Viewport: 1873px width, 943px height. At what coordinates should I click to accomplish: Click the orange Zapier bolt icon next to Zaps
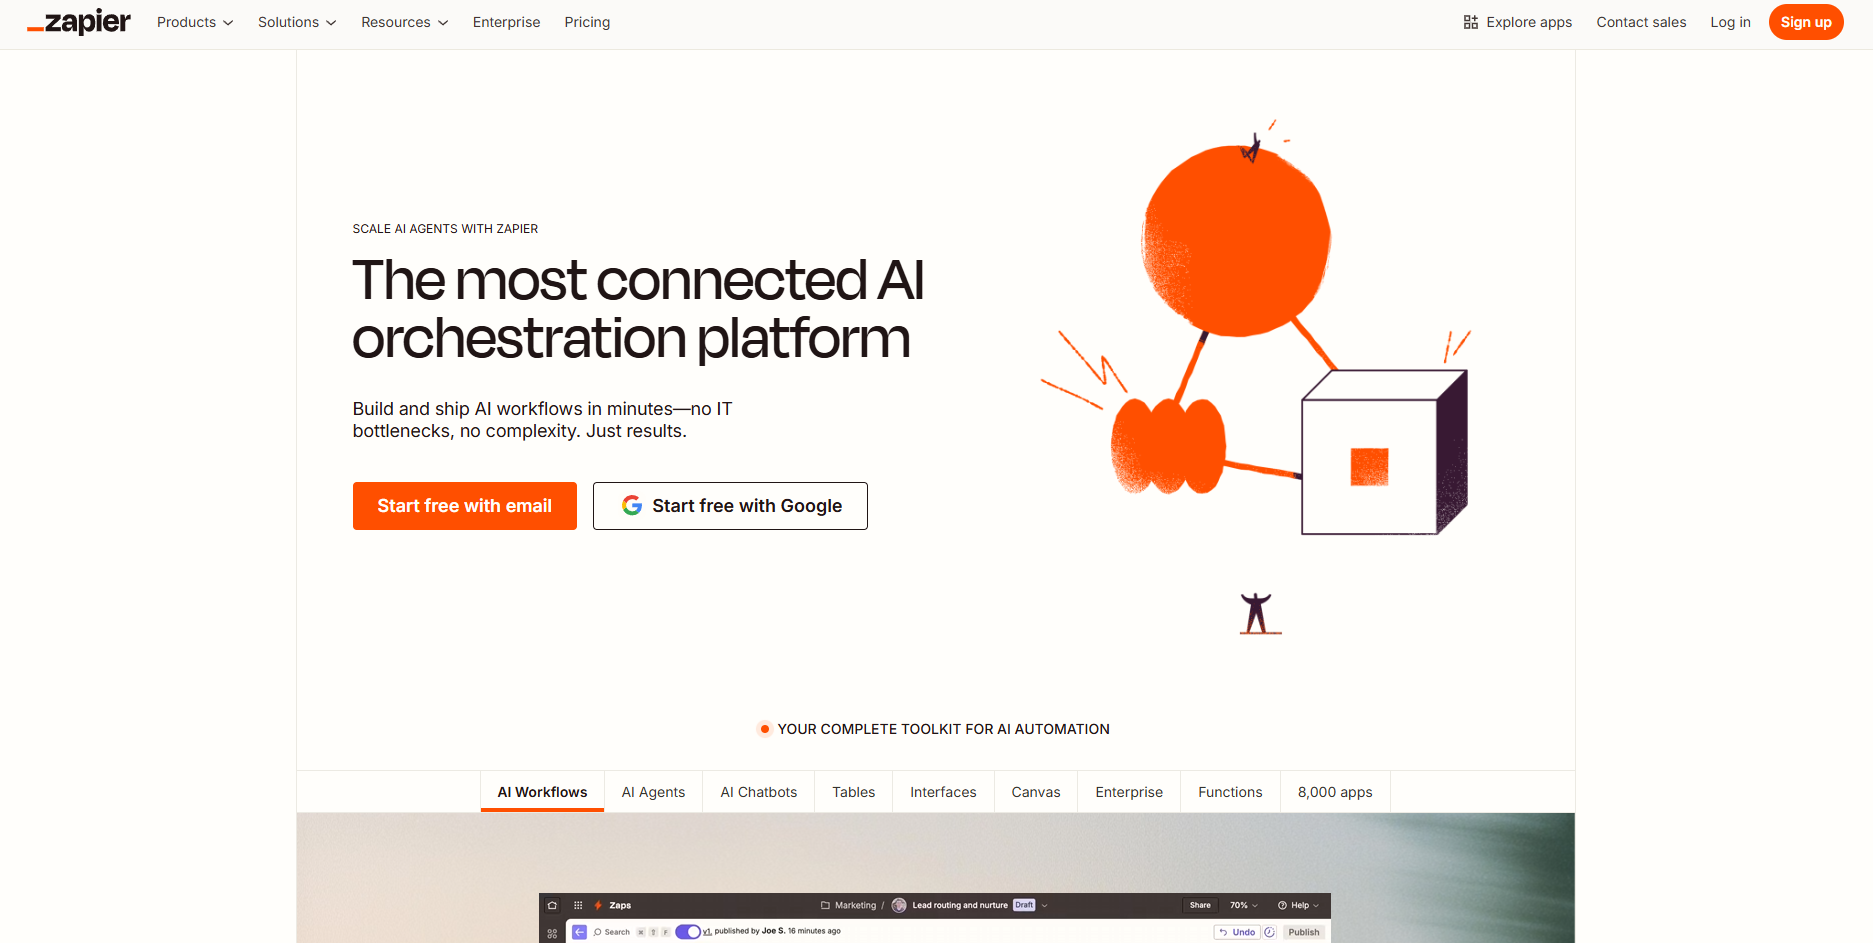click(598, 905)
